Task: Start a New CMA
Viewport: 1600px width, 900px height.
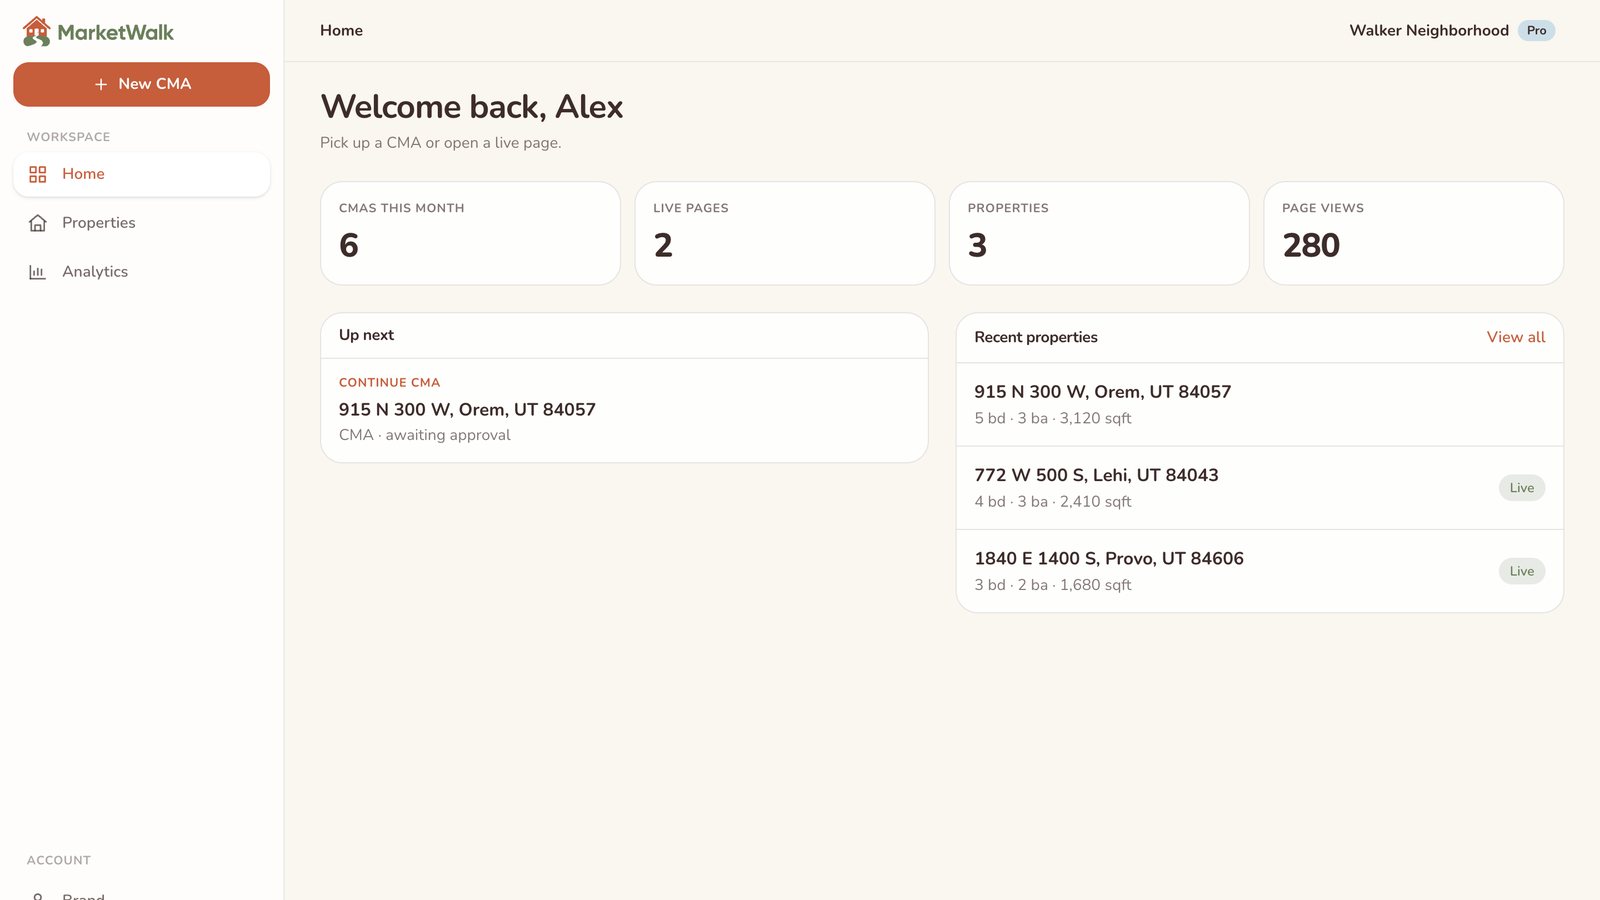Action: (141, 84)
